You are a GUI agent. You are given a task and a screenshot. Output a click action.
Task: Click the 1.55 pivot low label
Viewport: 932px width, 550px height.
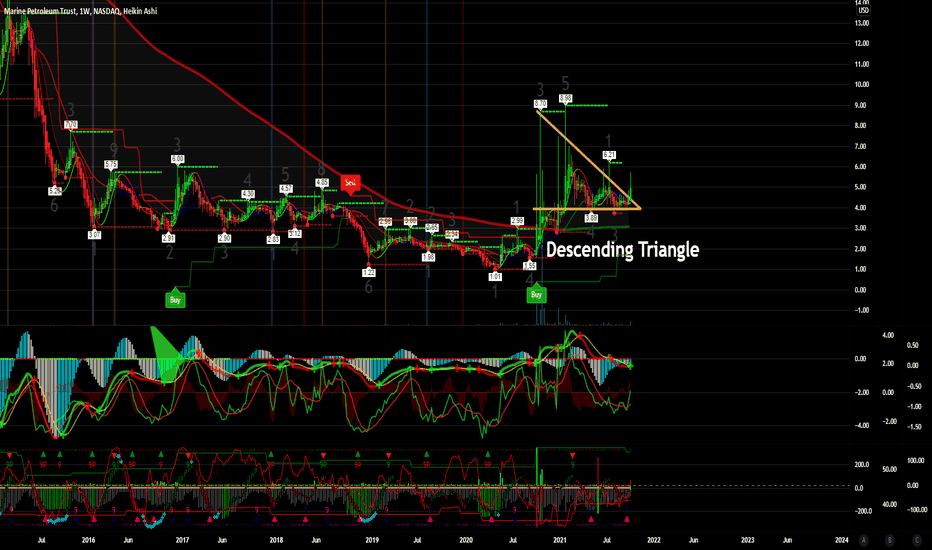[530, 266]
